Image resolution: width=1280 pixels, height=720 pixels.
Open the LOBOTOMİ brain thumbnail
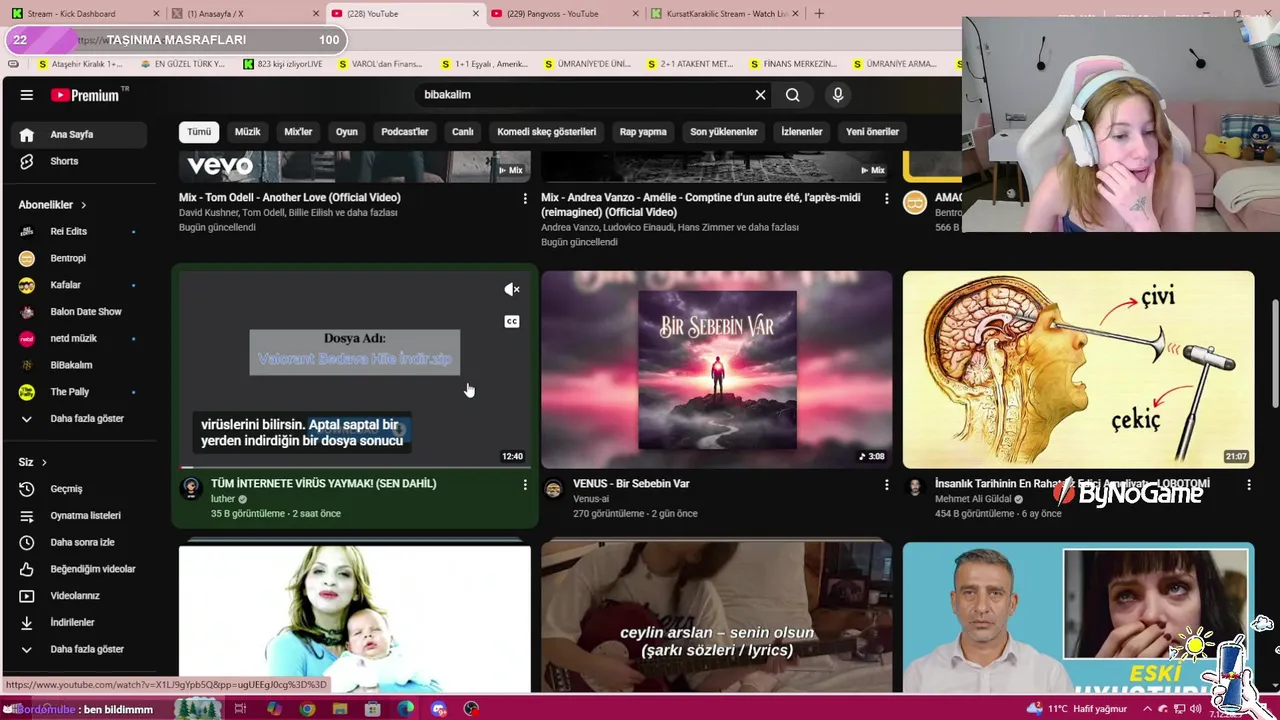[x=1078, y=369]
